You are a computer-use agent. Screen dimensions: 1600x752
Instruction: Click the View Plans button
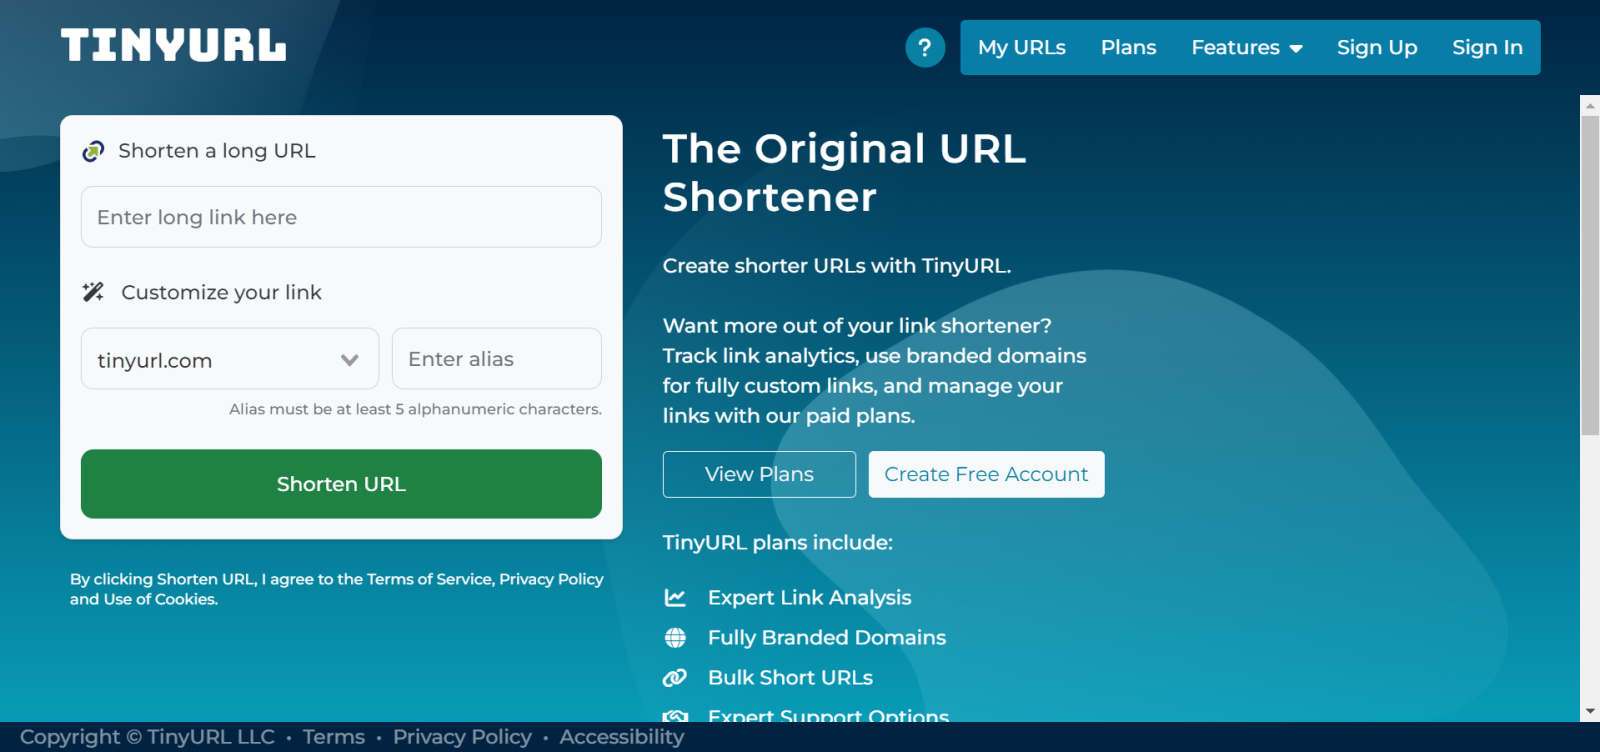coord(759,474)
